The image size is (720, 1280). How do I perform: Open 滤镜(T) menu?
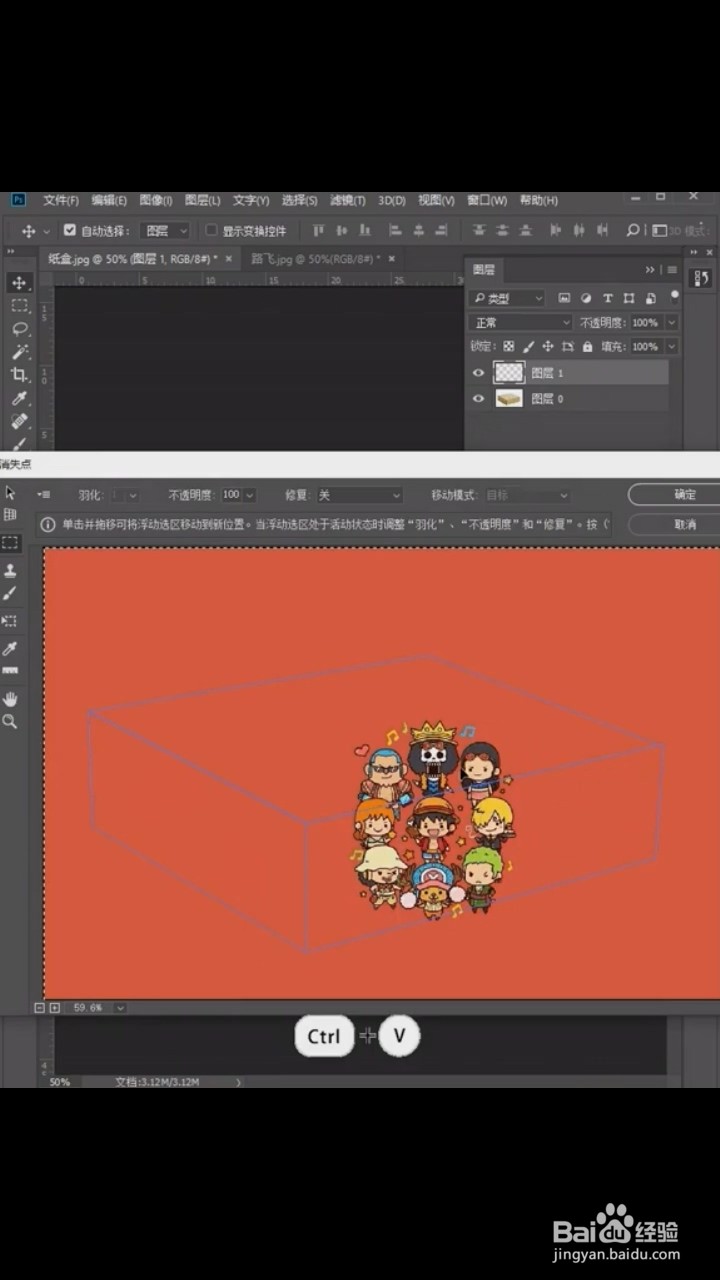pos(347,200)
